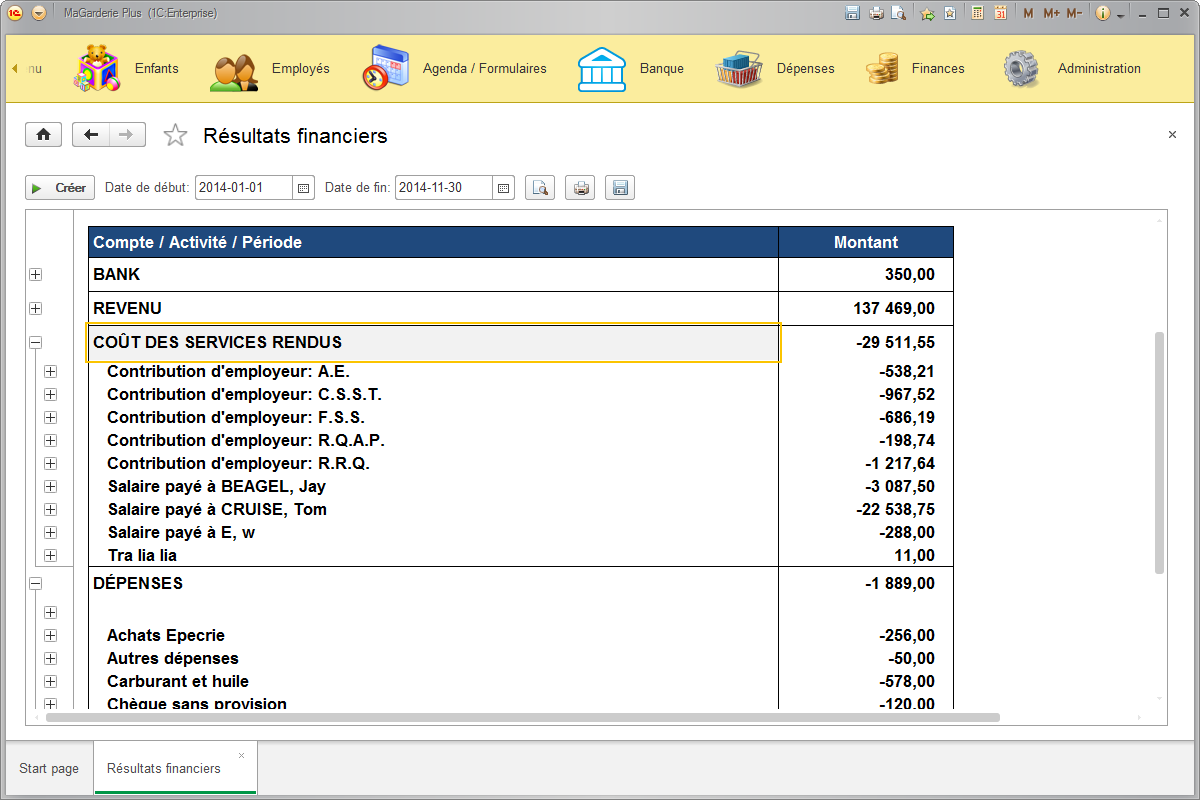
Task: Click the add-to-favorites star icon on top
Action: click(x=928, y=12)
